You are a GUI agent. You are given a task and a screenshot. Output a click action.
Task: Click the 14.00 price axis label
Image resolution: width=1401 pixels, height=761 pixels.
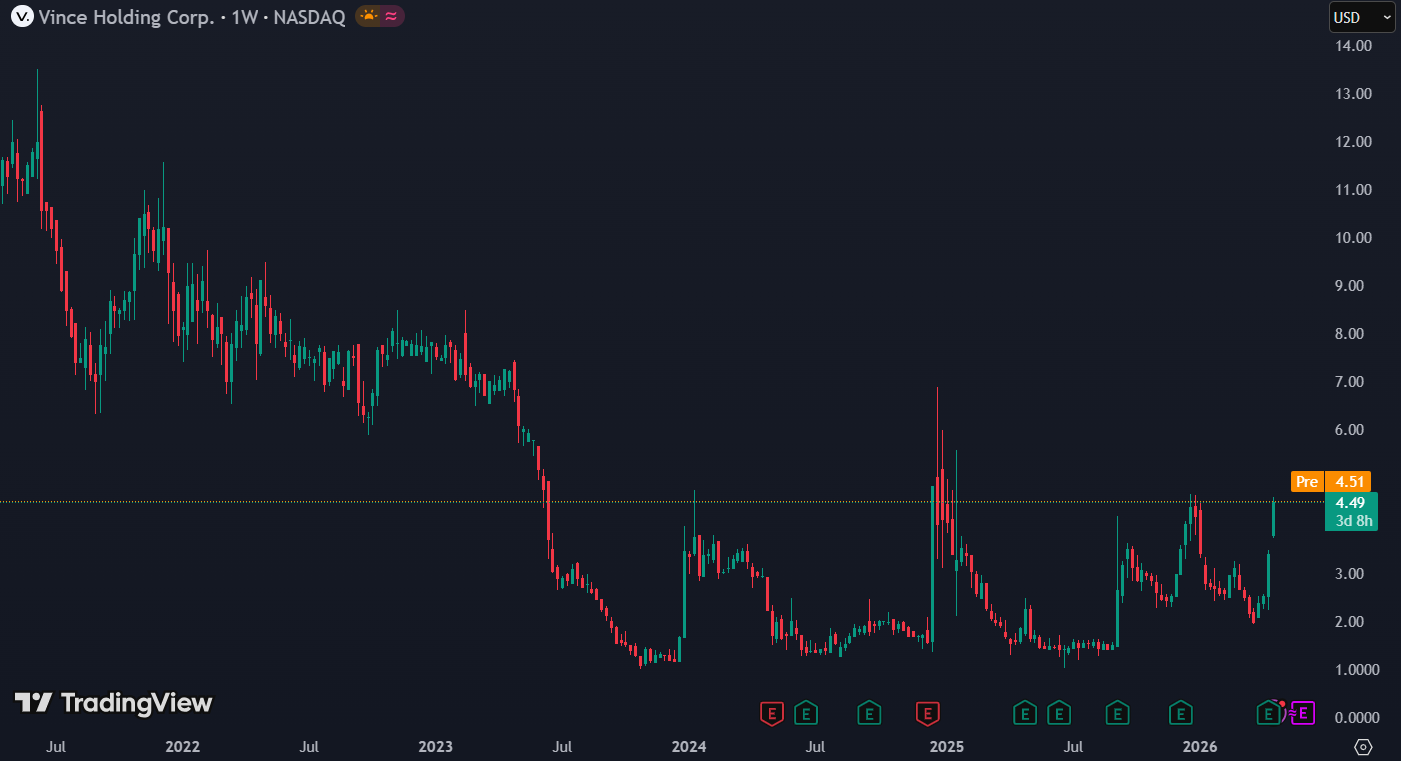(1352, 46)
